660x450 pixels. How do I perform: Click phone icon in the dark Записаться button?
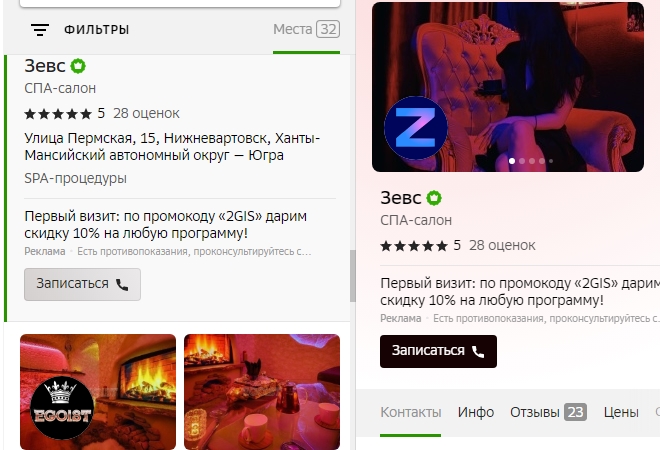point(478,352)
